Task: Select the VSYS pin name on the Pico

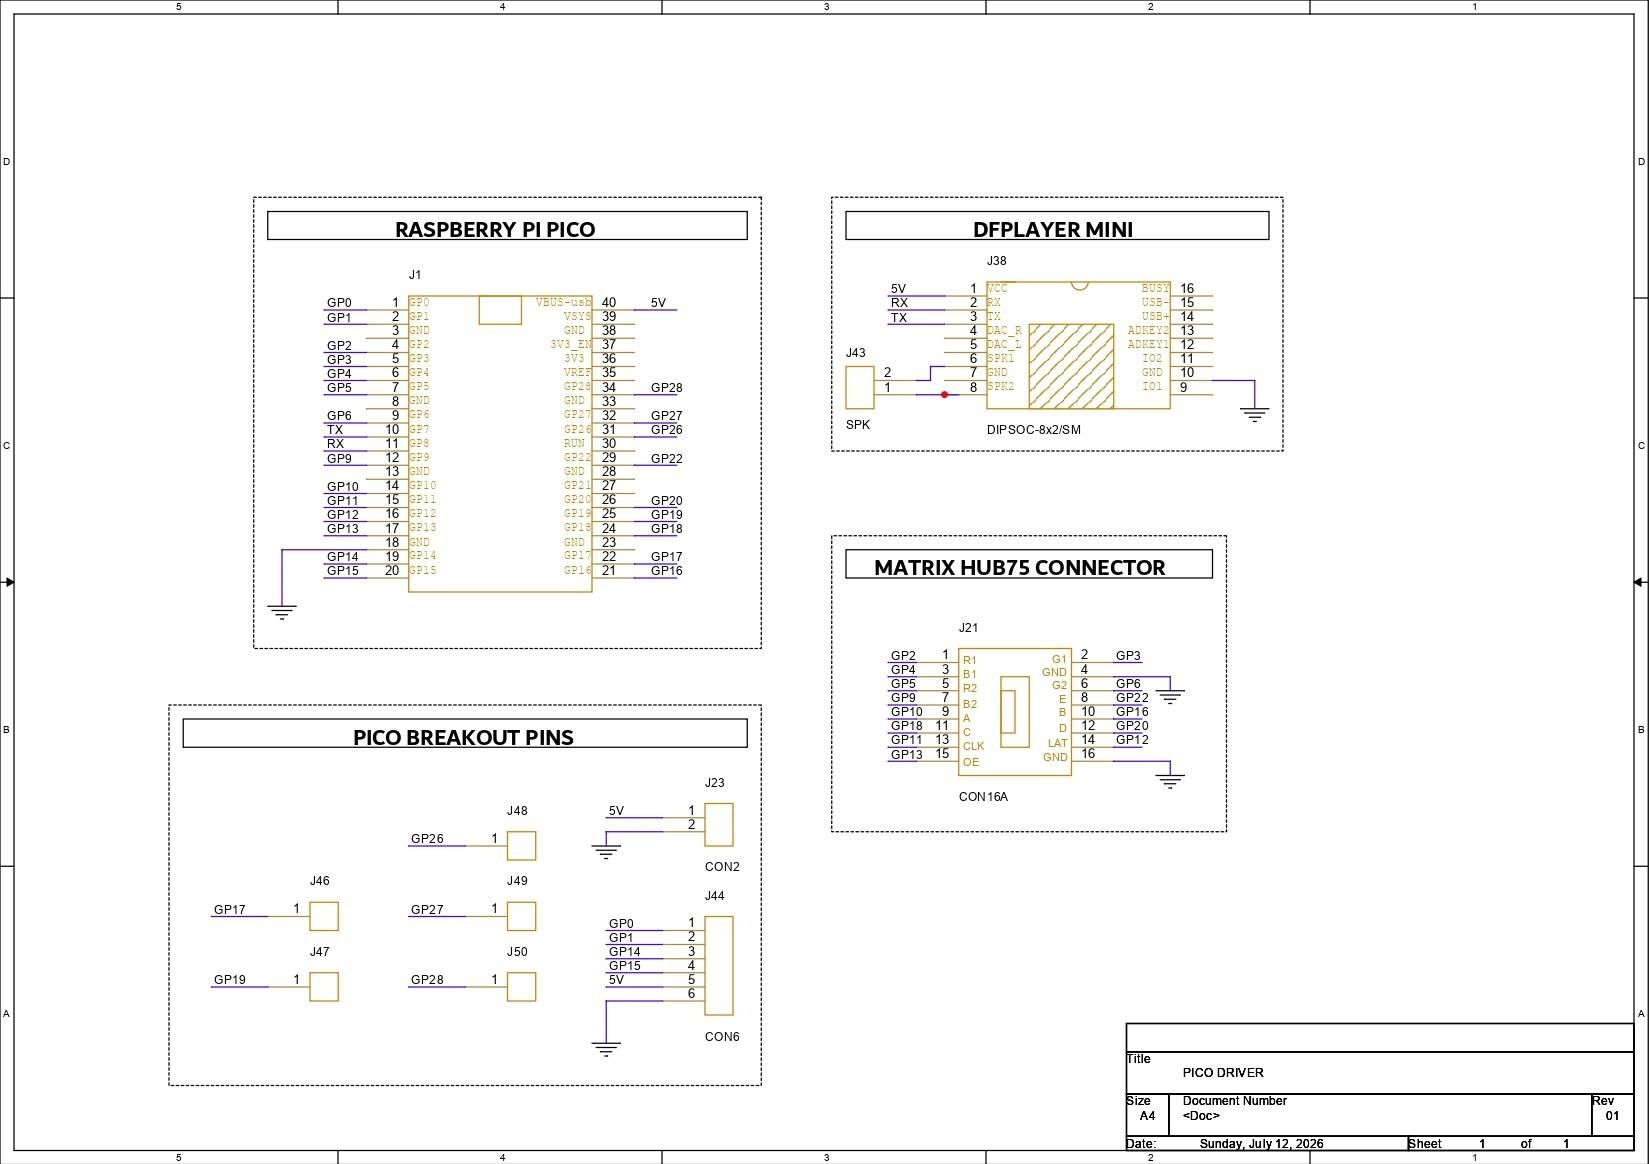Action: 577,316
